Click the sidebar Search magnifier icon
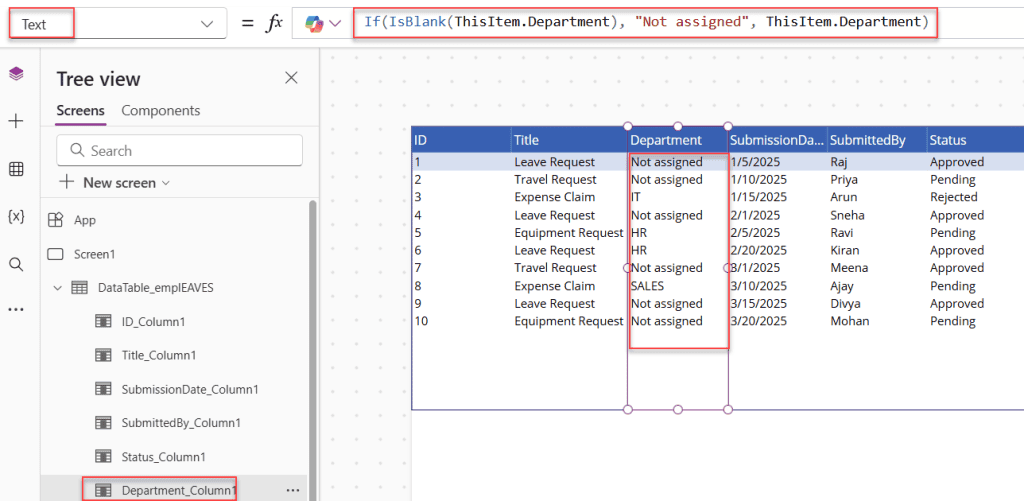This screenshot has width=1024, height=501. pos(16,265)
